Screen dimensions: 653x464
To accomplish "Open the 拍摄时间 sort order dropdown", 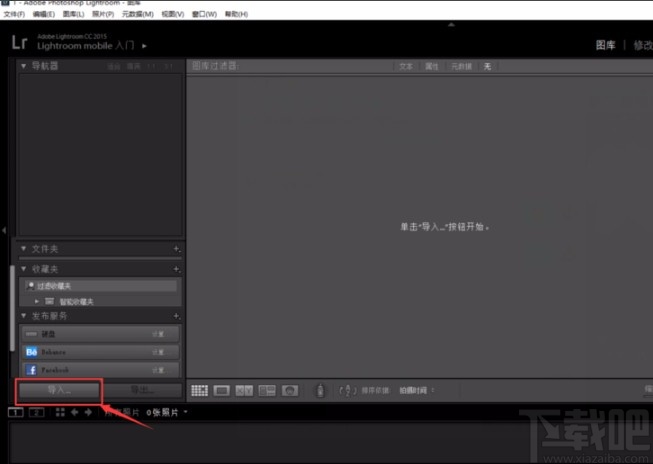I will tap(417, 390).
